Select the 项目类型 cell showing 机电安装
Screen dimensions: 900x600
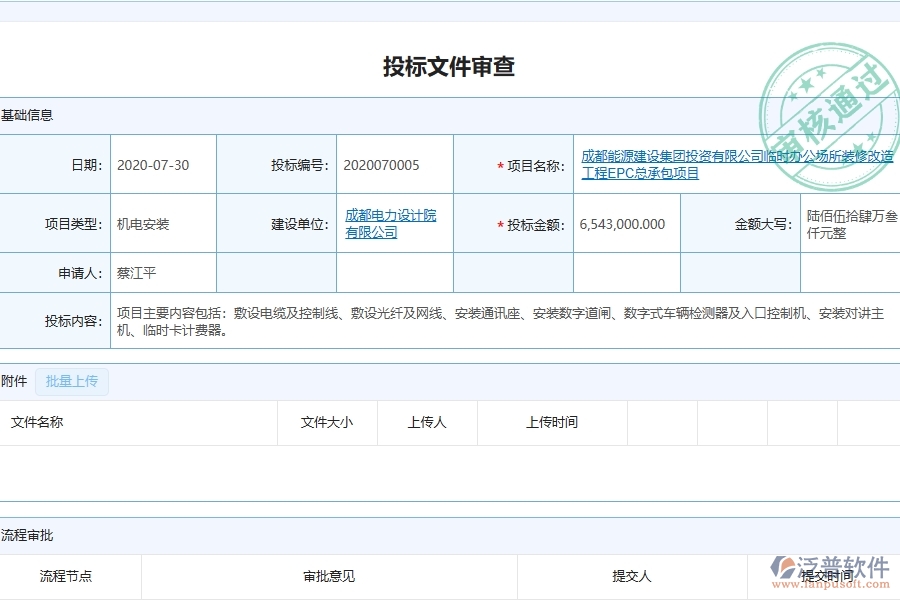[x=144, y=224]
